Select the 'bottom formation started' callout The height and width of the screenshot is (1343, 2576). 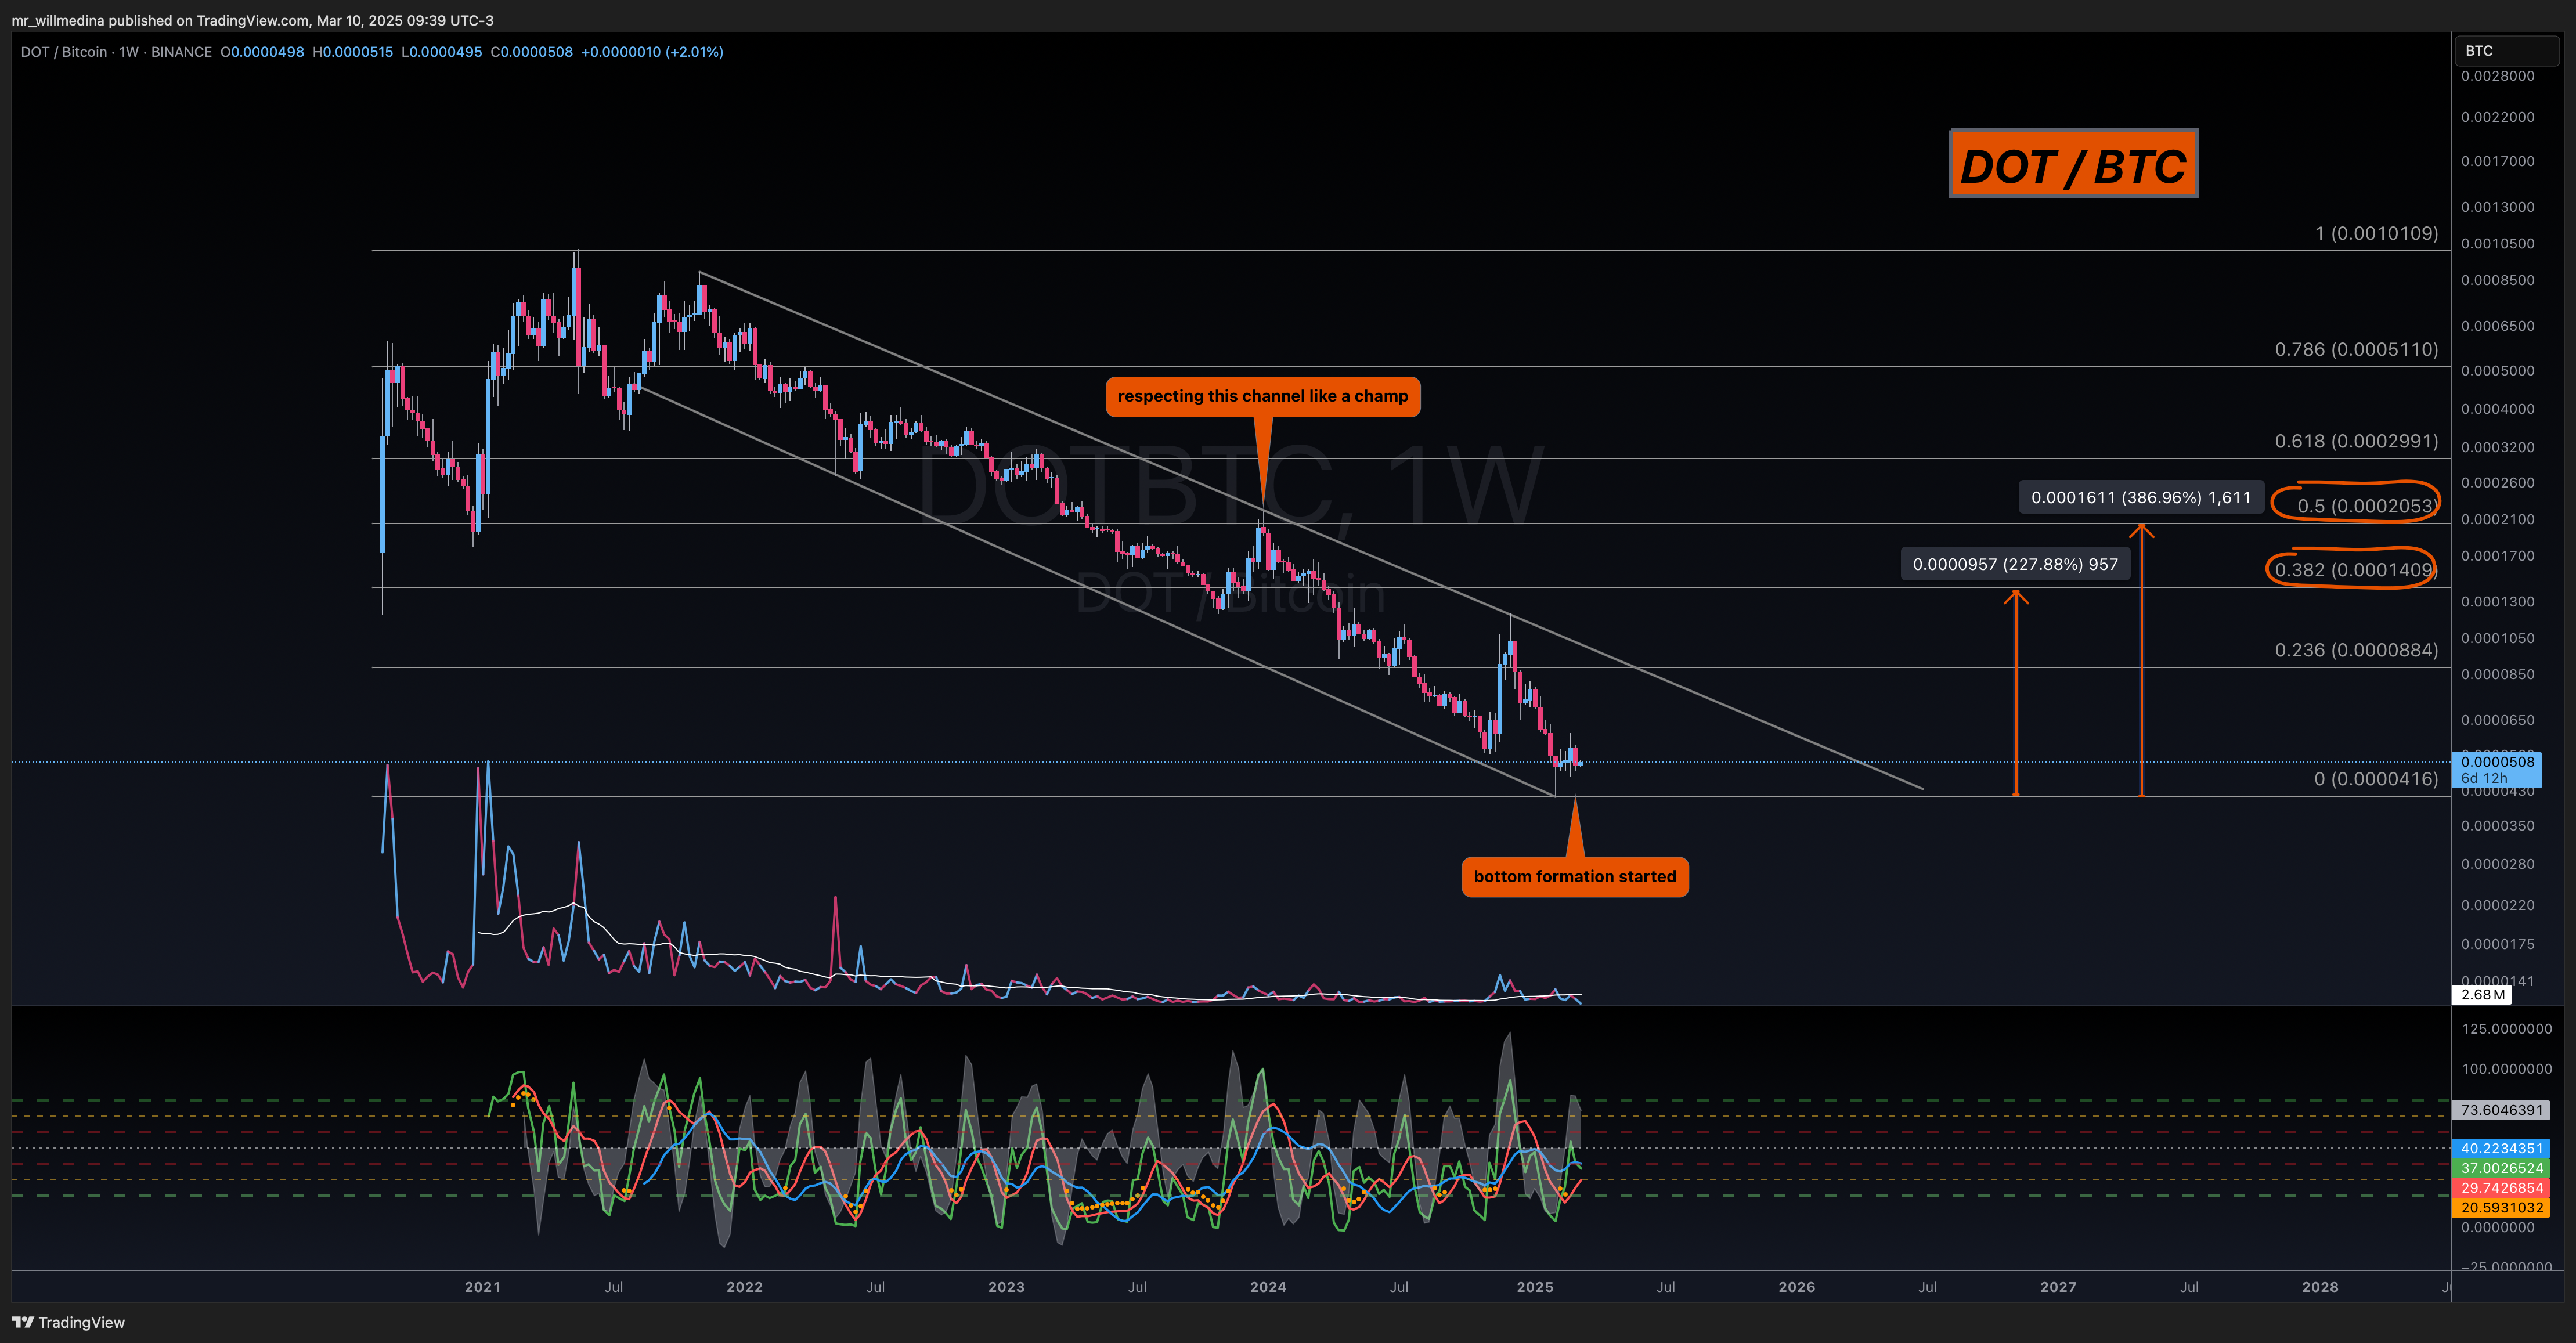[x=1574, y=877]
